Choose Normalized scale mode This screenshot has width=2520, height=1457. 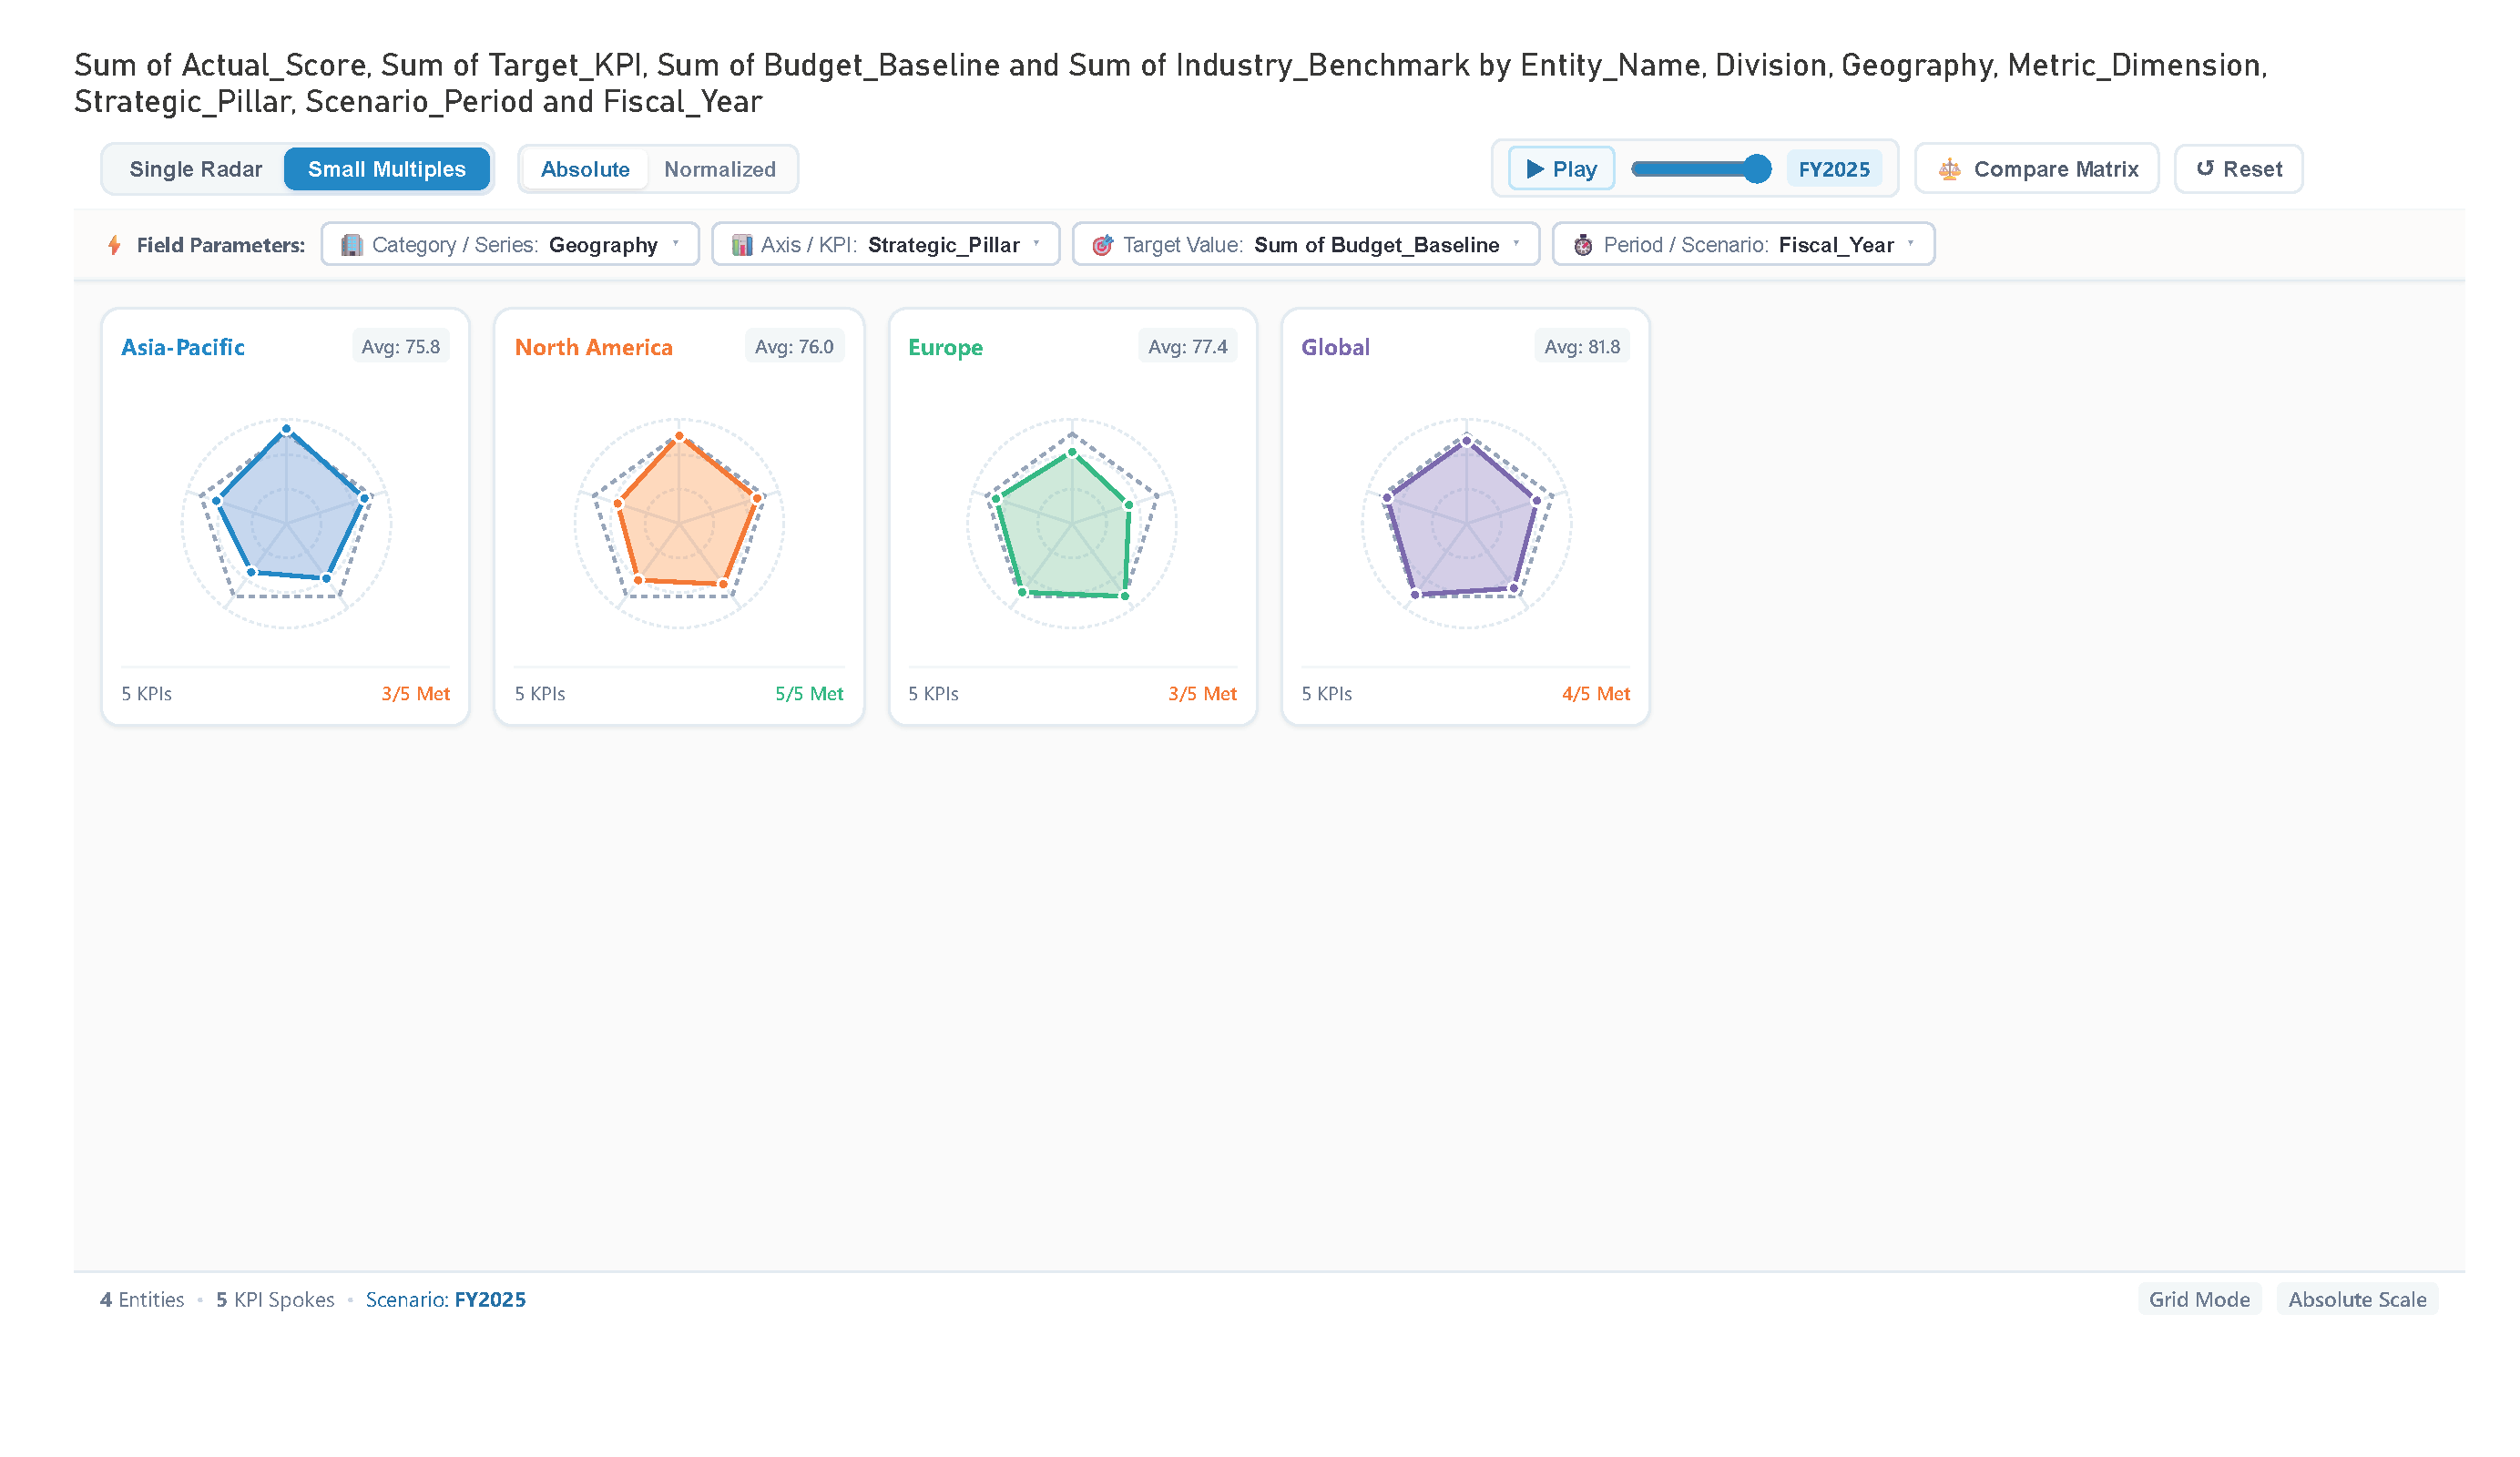coord(720,169)
